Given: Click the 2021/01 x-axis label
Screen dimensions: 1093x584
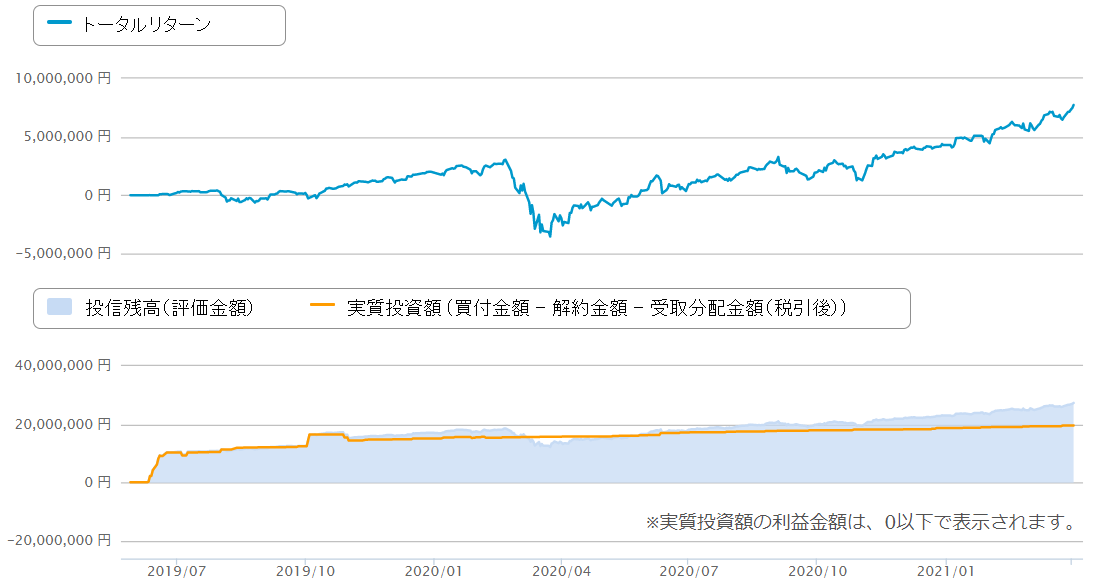Looking at the screenshot, I should pos(946,572).
